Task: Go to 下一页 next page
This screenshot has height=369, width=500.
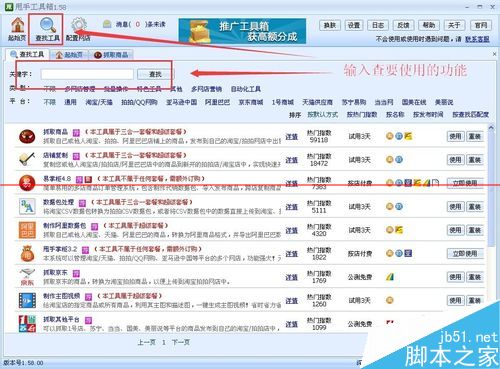Action: click(181, 342)
